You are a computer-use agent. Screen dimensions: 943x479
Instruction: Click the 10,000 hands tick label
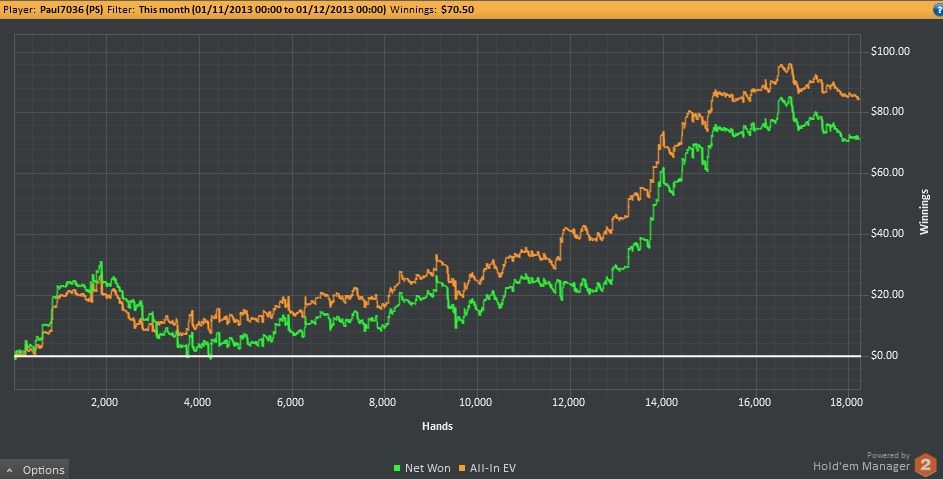pyautogui.click(x=476, y=402)
